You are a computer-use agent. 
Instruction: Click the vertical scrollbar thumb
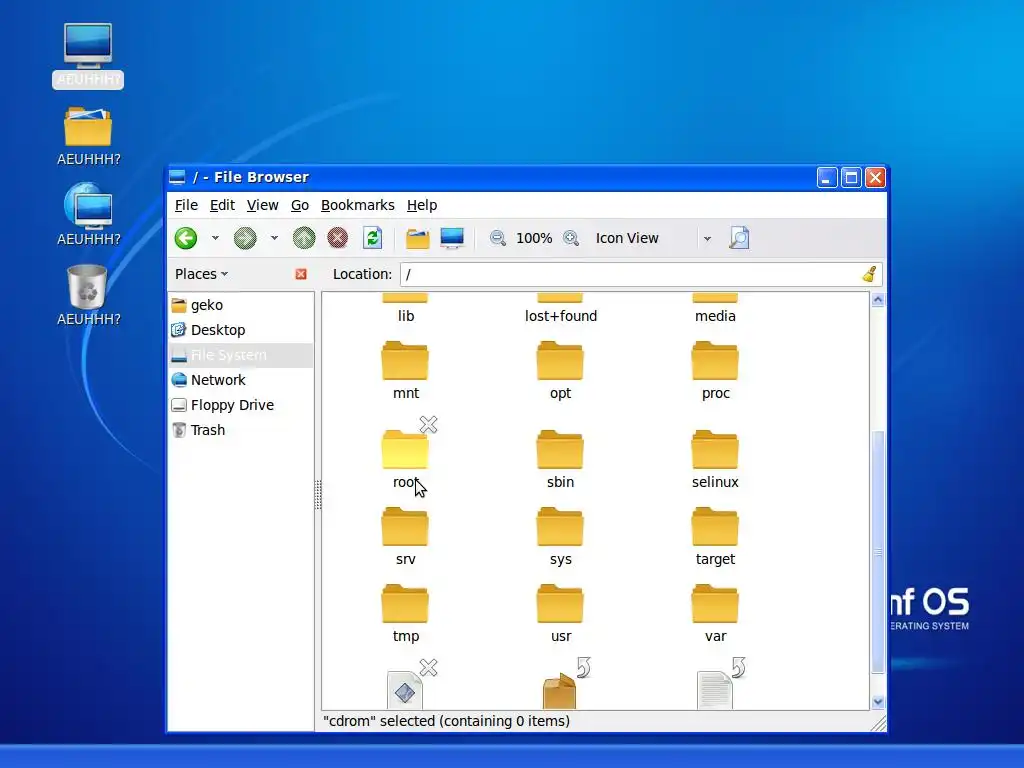pyautogui.click(x=878, y=552)
